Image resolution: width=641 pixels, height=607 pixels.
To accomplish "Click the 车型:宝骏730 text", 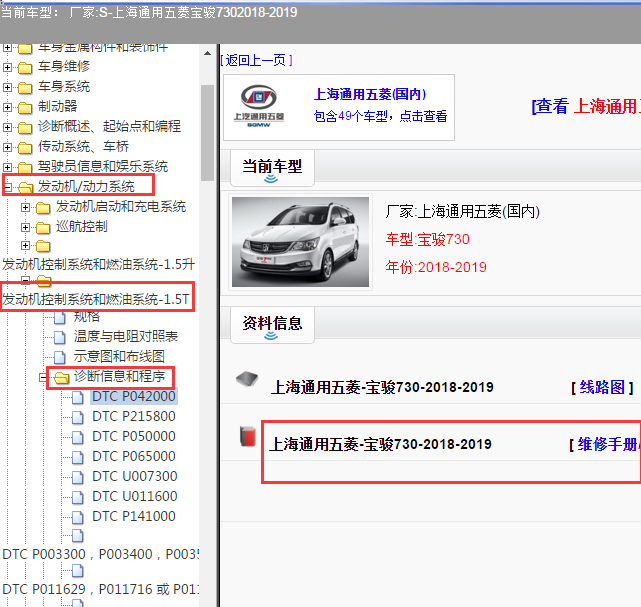I will click(427, 239).
